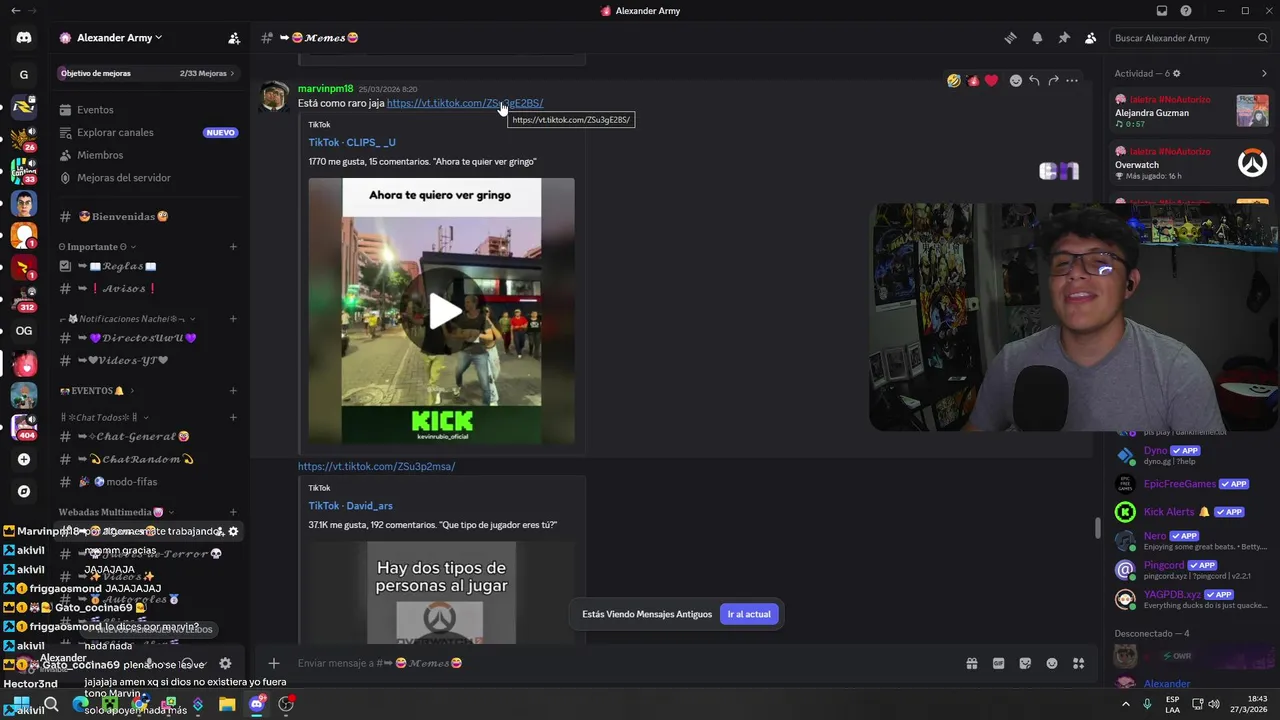Open add reaction smiley on message
This screenshot has width=1280, height=720.
[x=1016, y=80]
